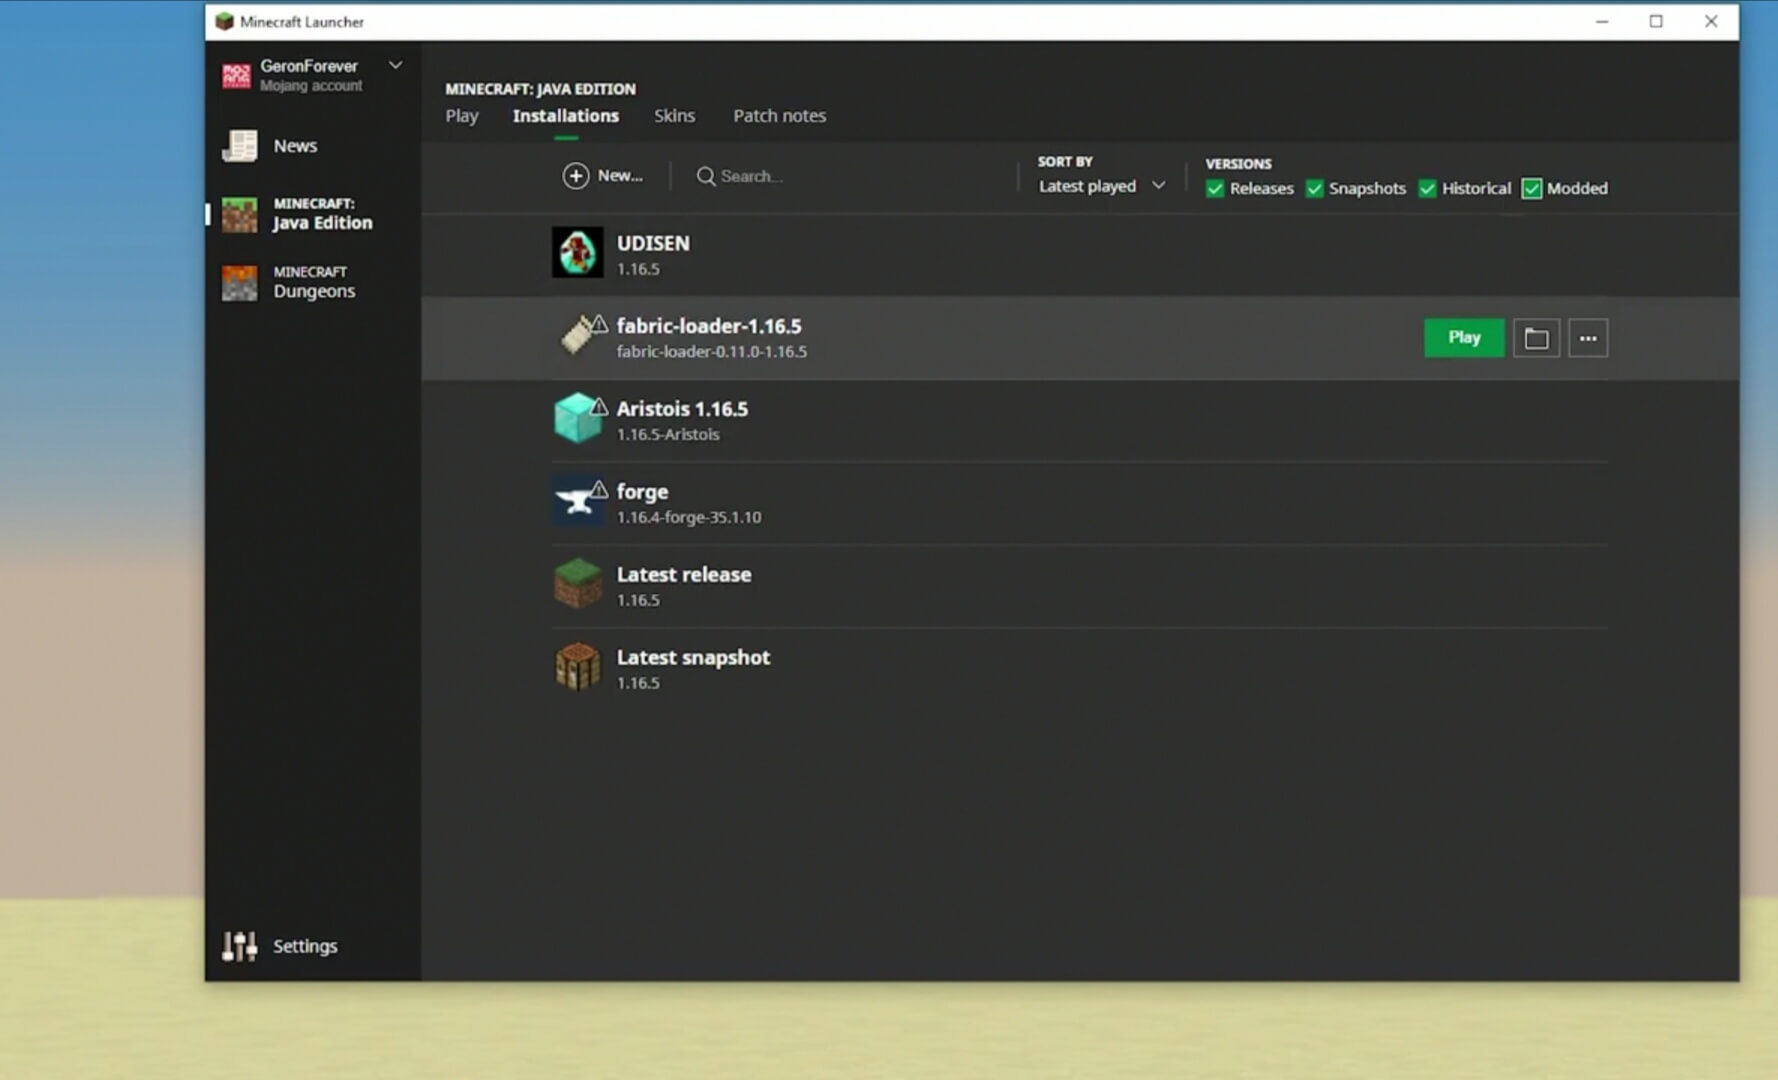Uncheck the Historical versions checkbox
Screen dimensions: 1778x1080
point(1428,189)
